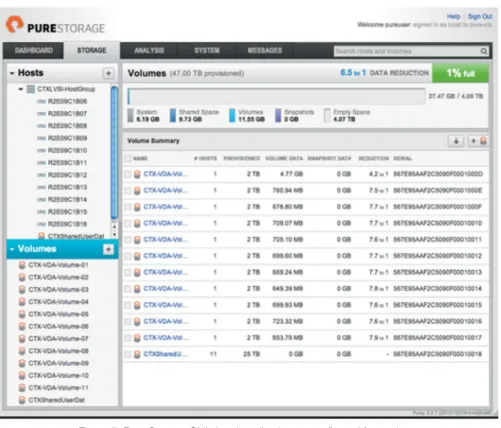Sort by REDUCTION column header
Viewport: 501px width, 428px height.
pos(373,158)
